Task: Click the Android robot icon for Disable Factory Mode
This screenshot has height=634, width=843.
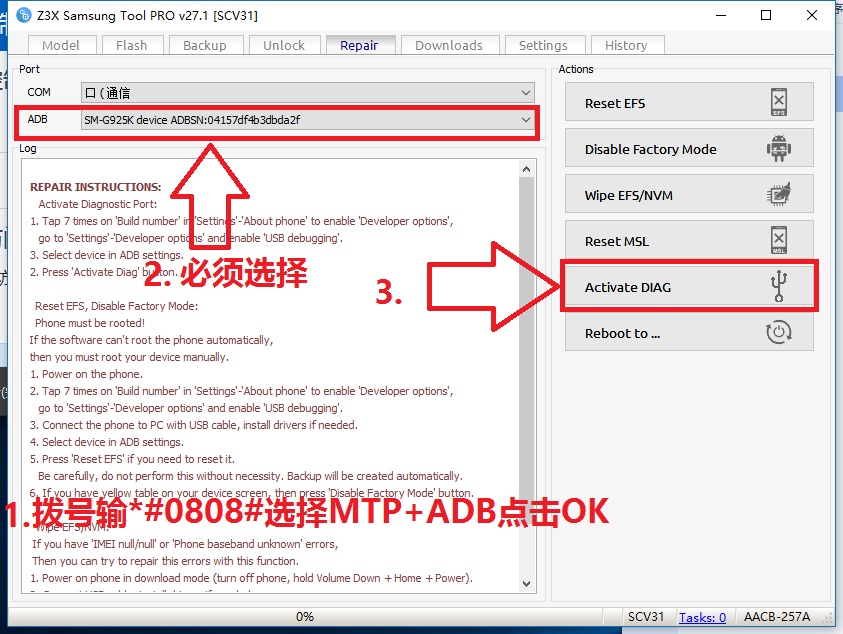Action: pos(778,148)
